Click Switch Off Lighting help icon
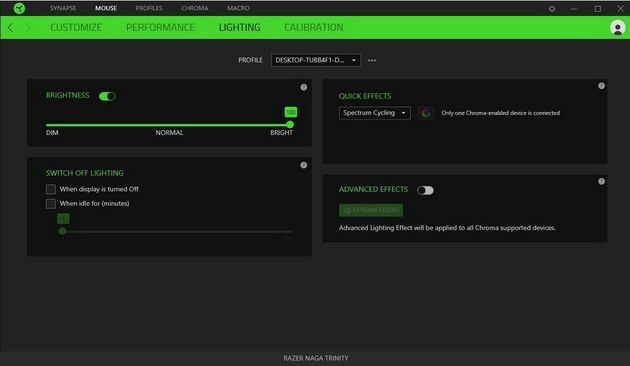The height and width of the screenshot is (366, 630). (304, 165)
